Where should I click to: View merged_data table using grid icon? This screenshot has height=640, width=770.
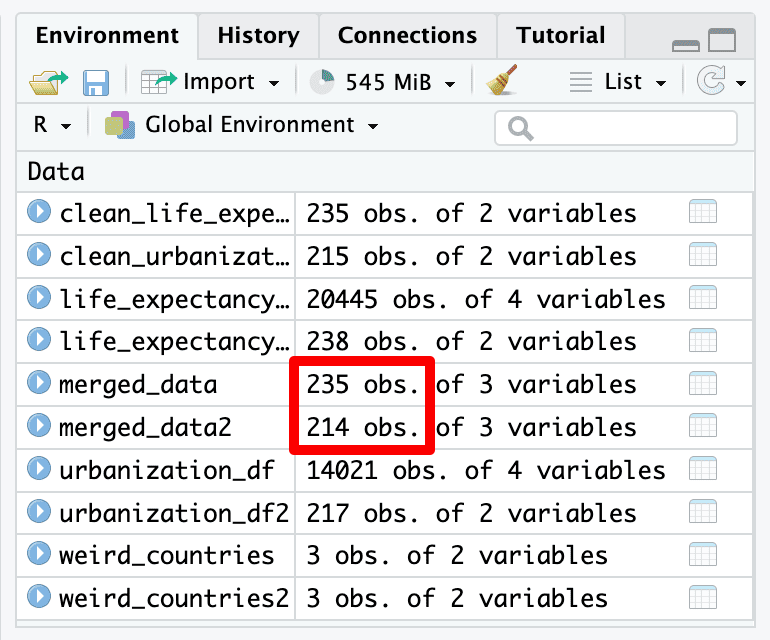(703, 384)
